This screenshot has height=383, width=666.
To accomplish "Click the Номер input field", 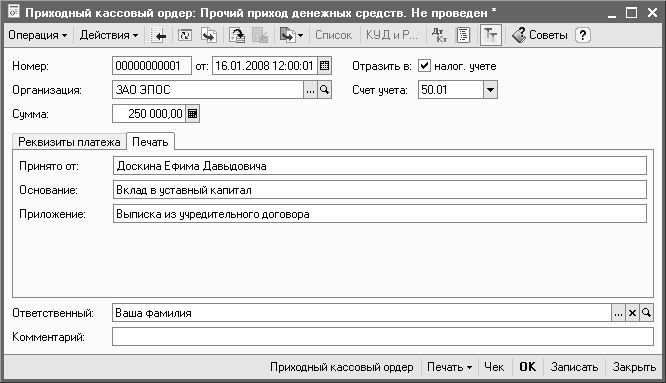I will (x=152, y=66).
